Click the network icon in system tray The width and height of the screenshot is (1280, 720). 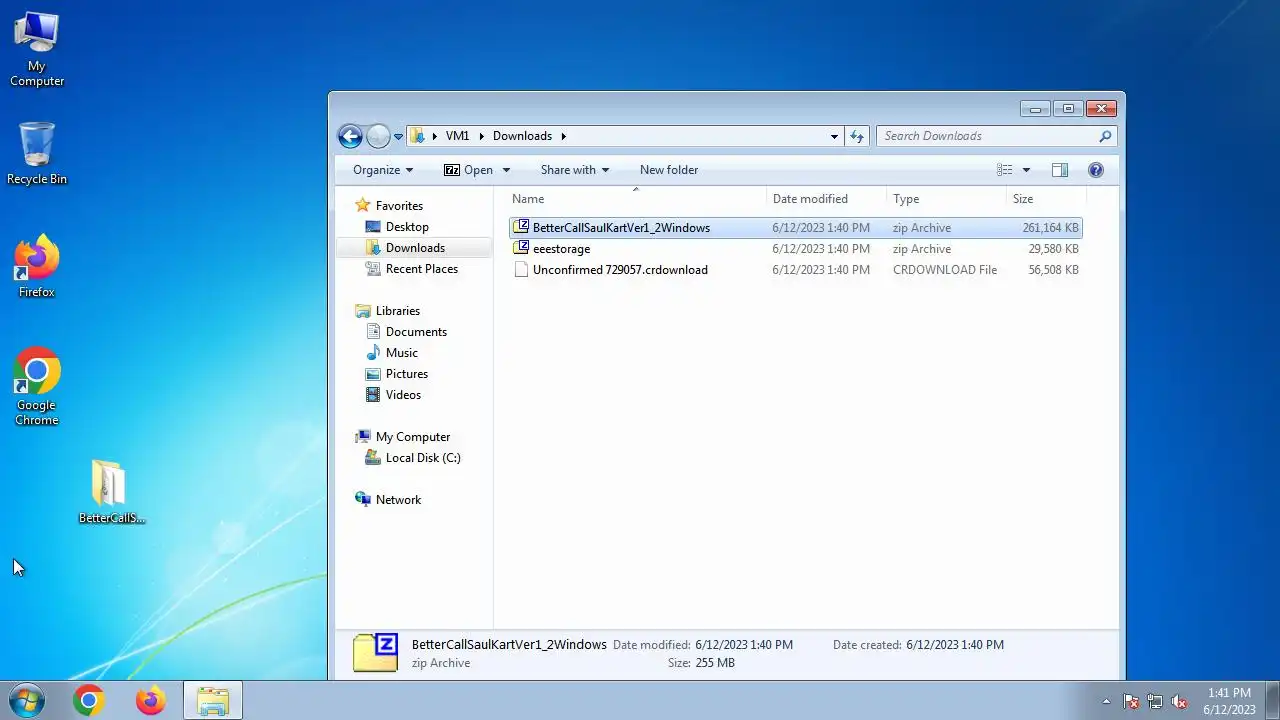pos(1155,701)
